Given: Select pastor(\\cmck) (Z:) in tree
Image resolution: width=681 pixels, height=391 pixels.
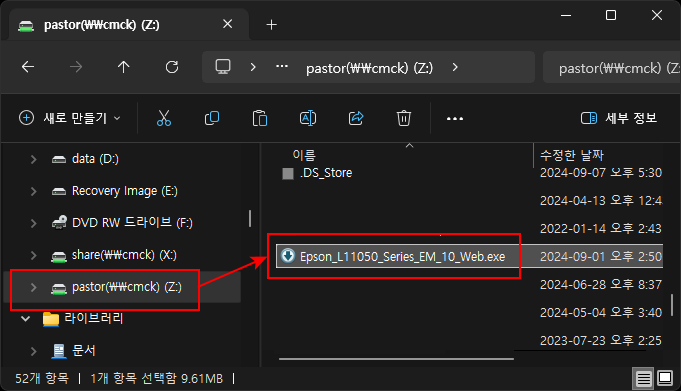Looking at the screenshot, I should coord(127,287).
